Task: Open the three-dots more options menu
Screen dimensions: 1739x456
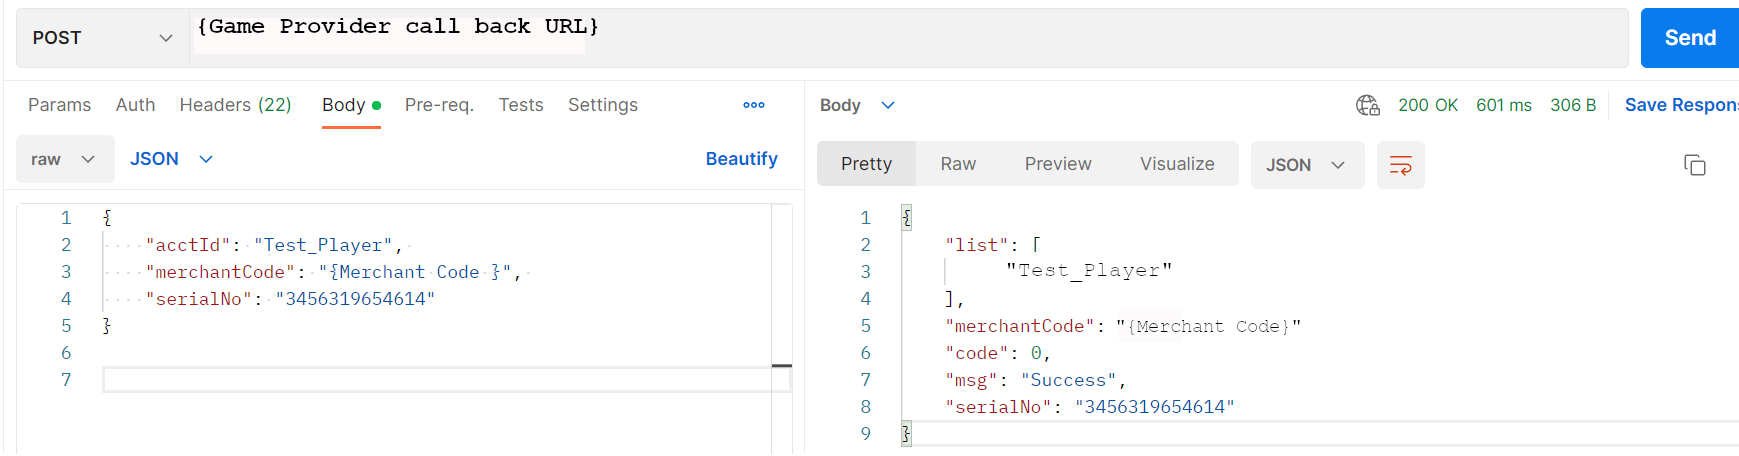Action: coord(754,105)
